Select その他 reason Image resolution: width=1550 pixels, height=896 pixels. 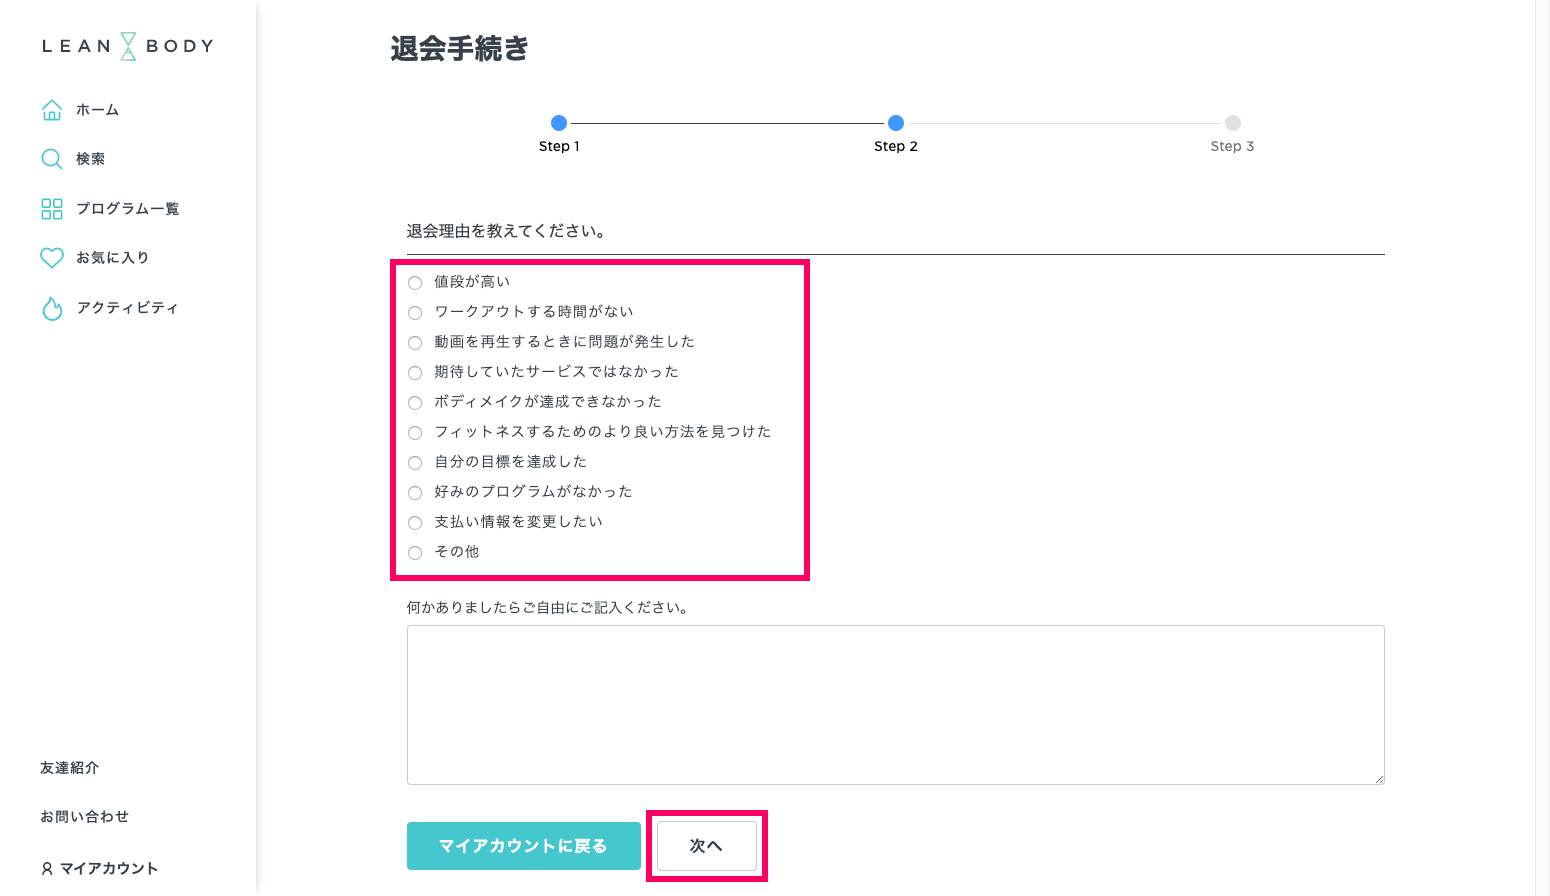(415, 553)
